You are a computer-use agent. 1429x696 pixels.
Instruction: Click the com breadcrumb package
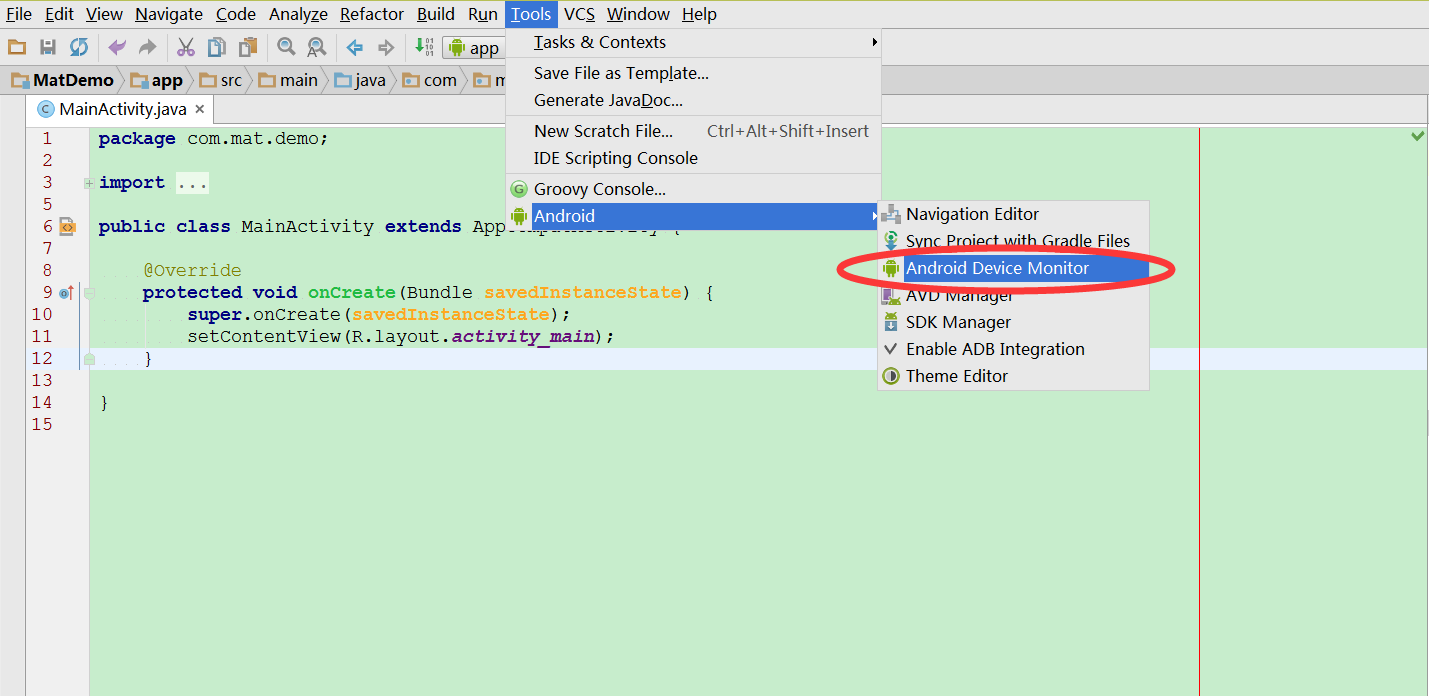point(430,80)
